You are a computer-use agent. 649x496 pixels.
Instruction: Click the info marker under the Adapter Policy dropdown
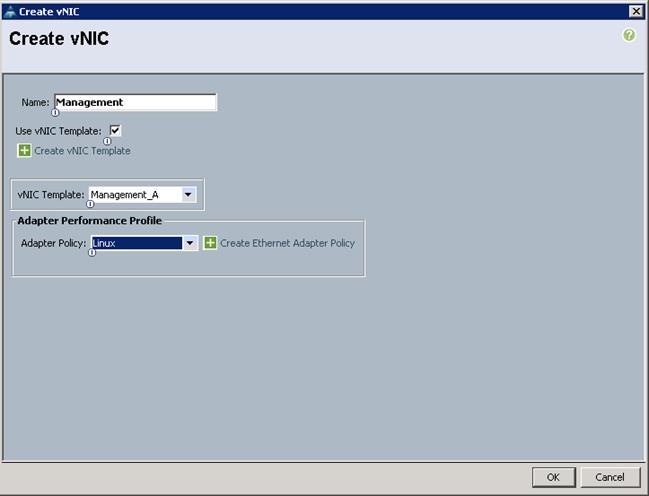pos(92,253)
